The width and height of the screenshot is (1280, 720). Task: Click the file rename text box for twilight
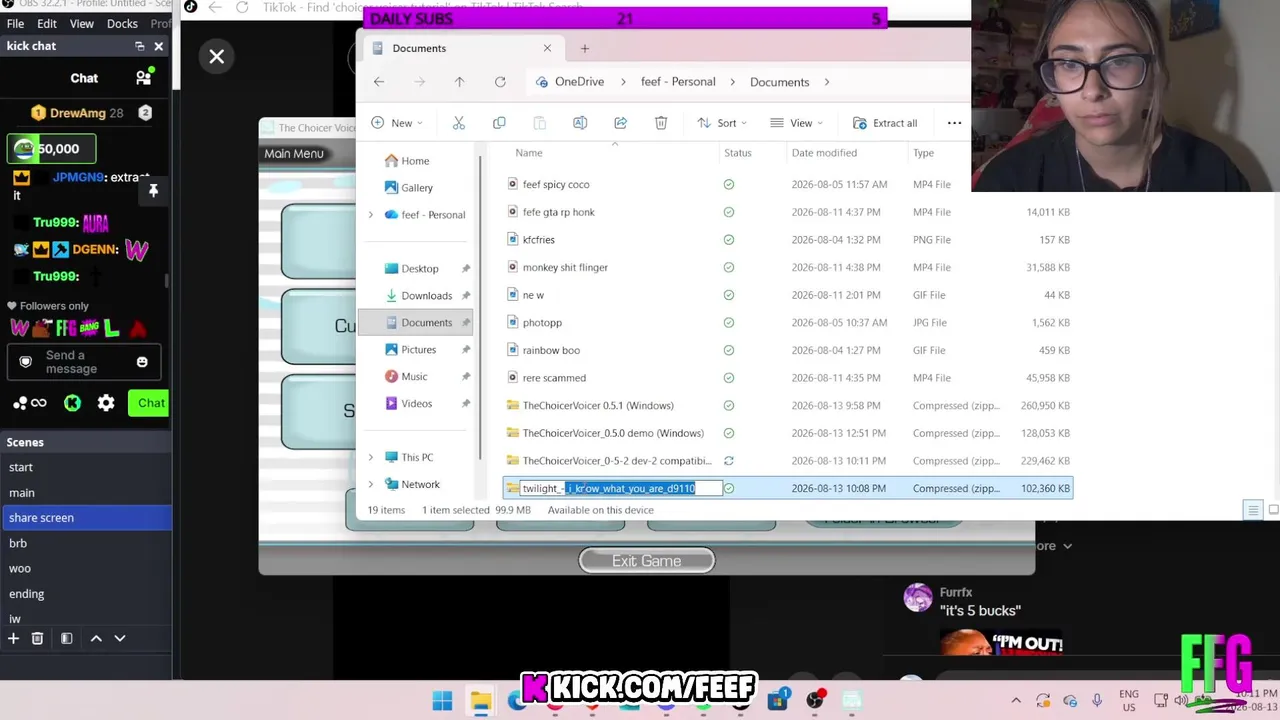click(621, 488)
